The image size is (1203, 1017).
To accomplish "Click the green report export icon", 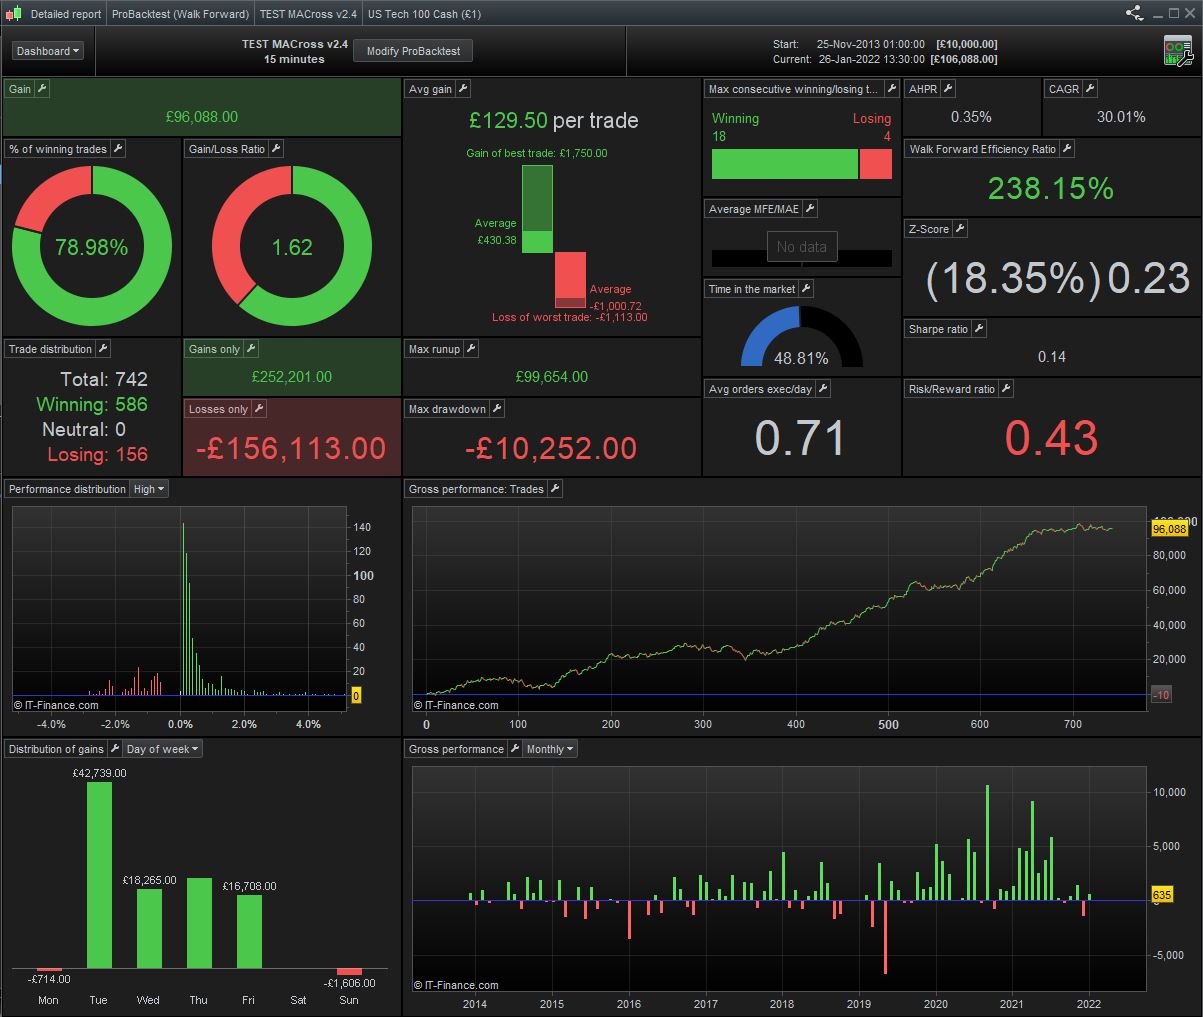I will pos(1177,51).
